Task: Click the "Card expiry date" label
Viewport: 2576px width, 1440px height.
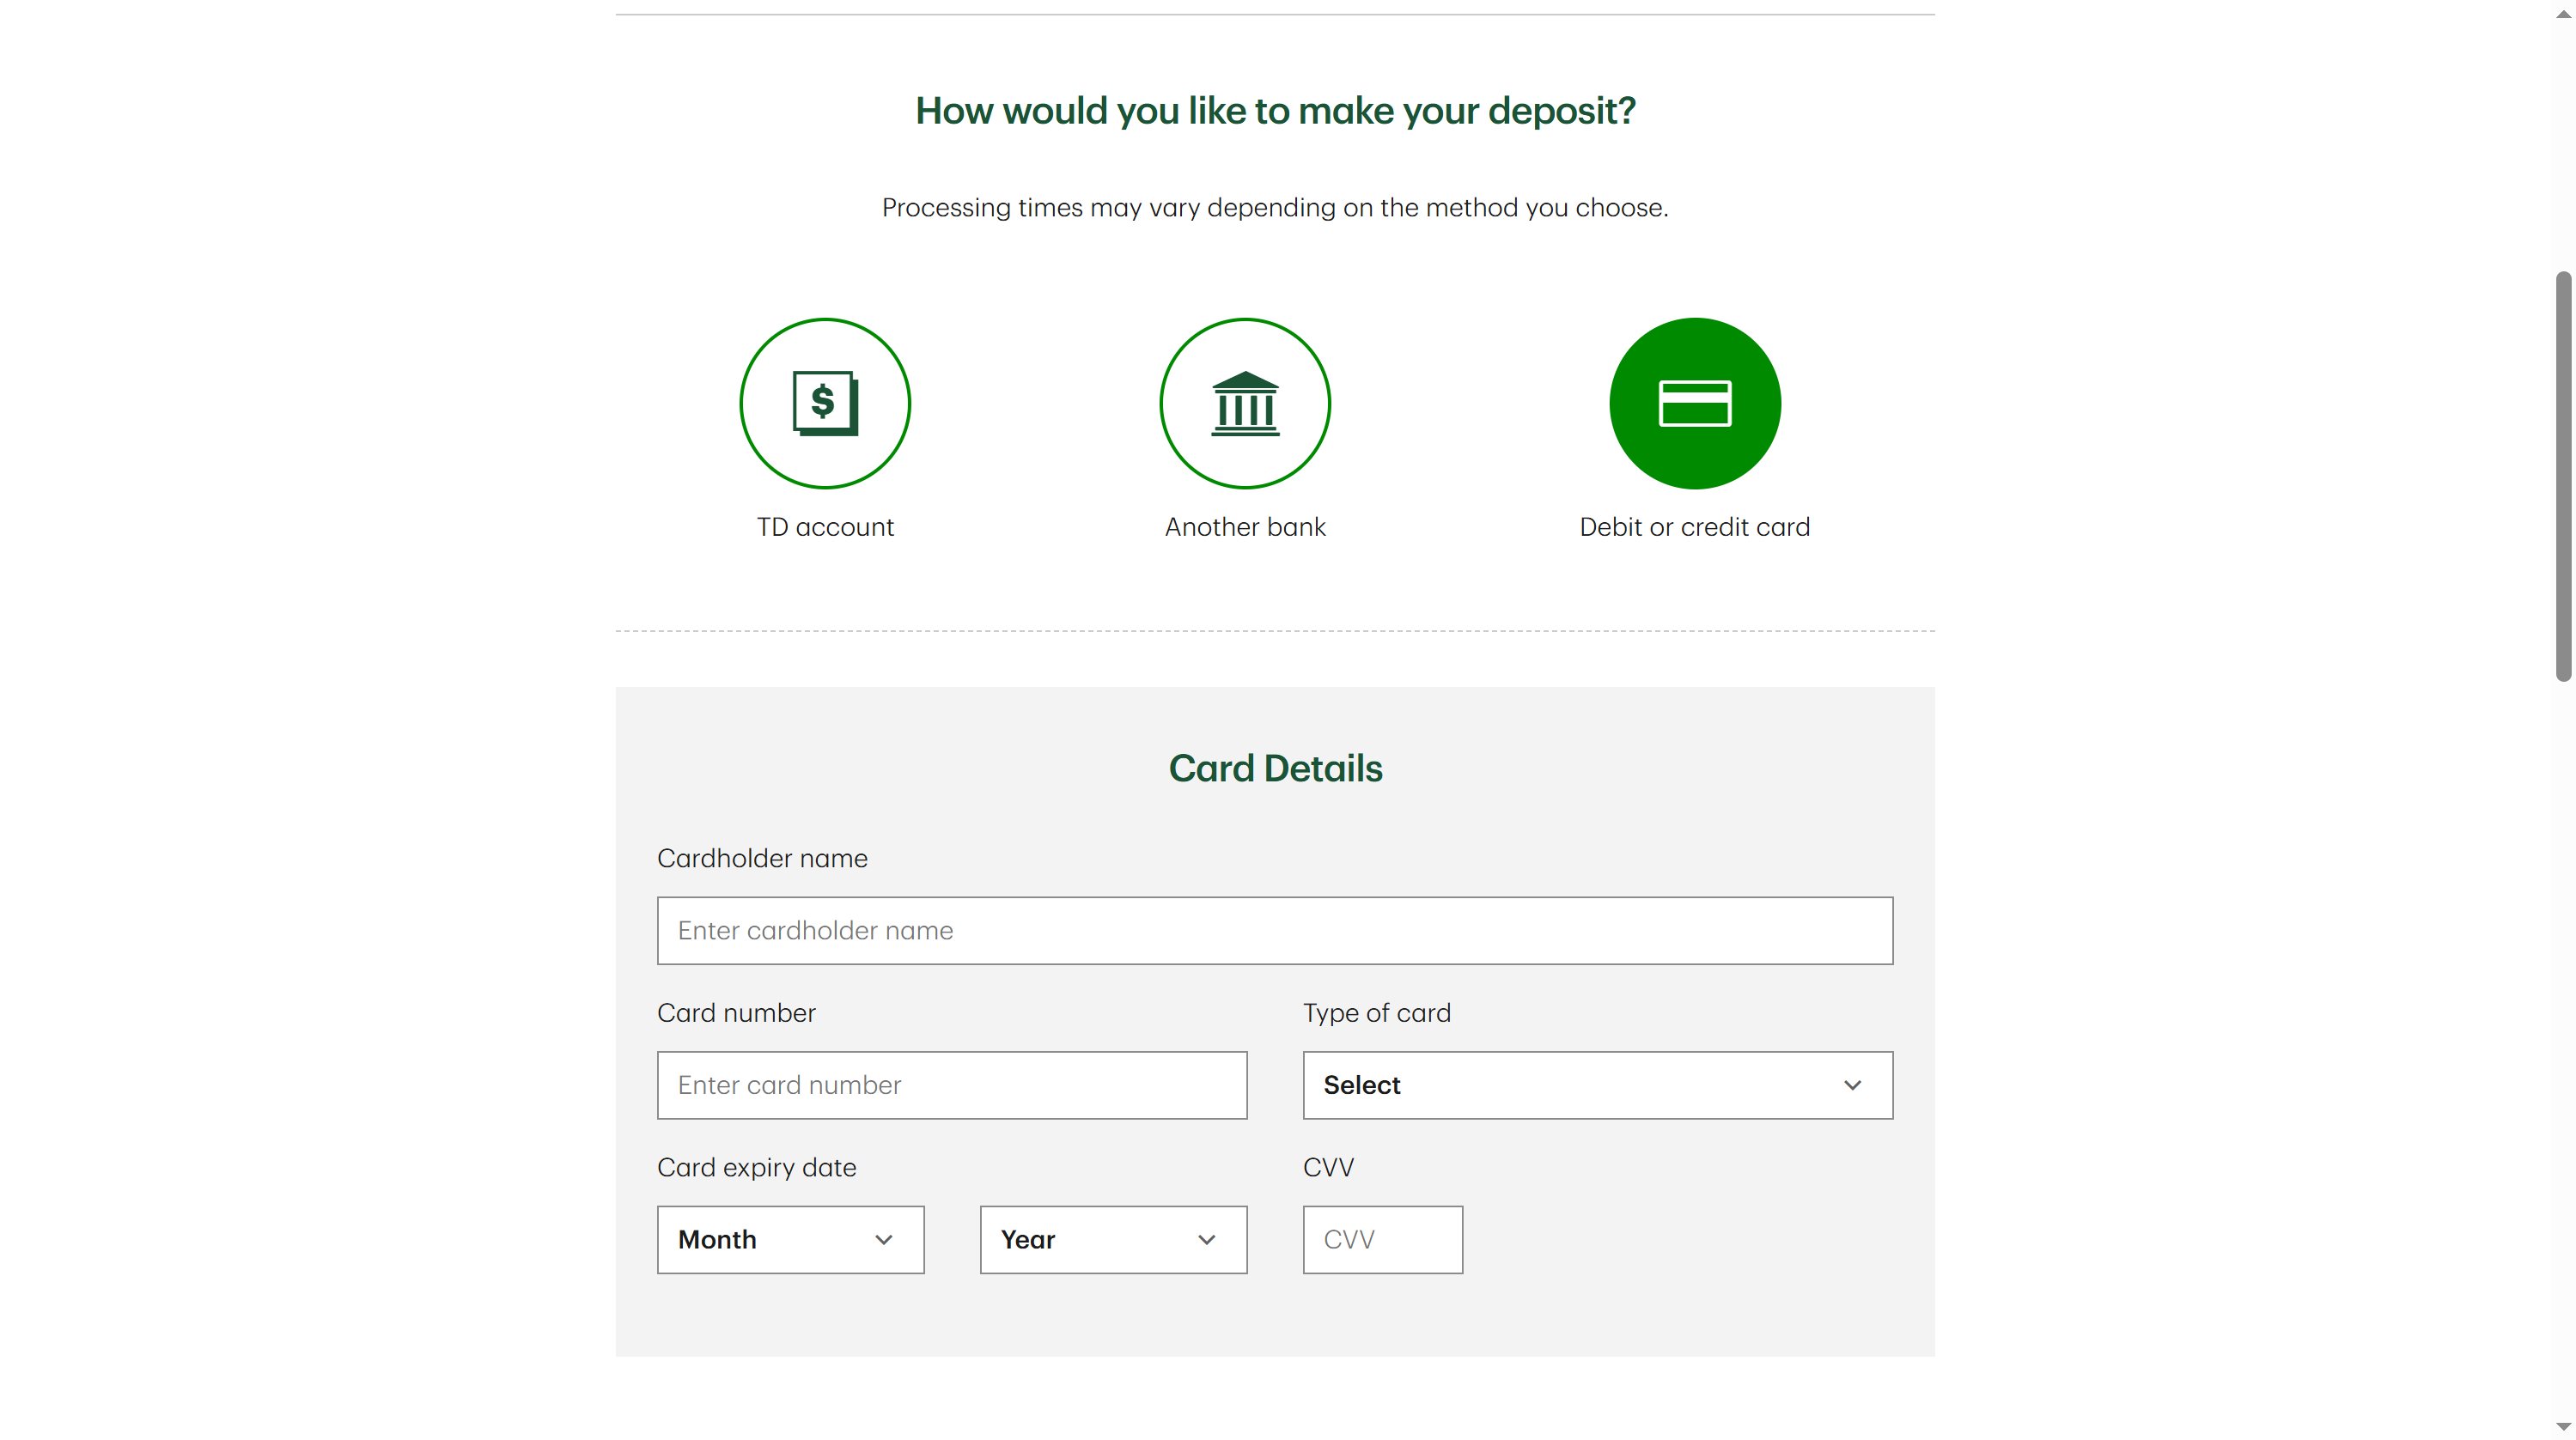Action: (756, 1167)
